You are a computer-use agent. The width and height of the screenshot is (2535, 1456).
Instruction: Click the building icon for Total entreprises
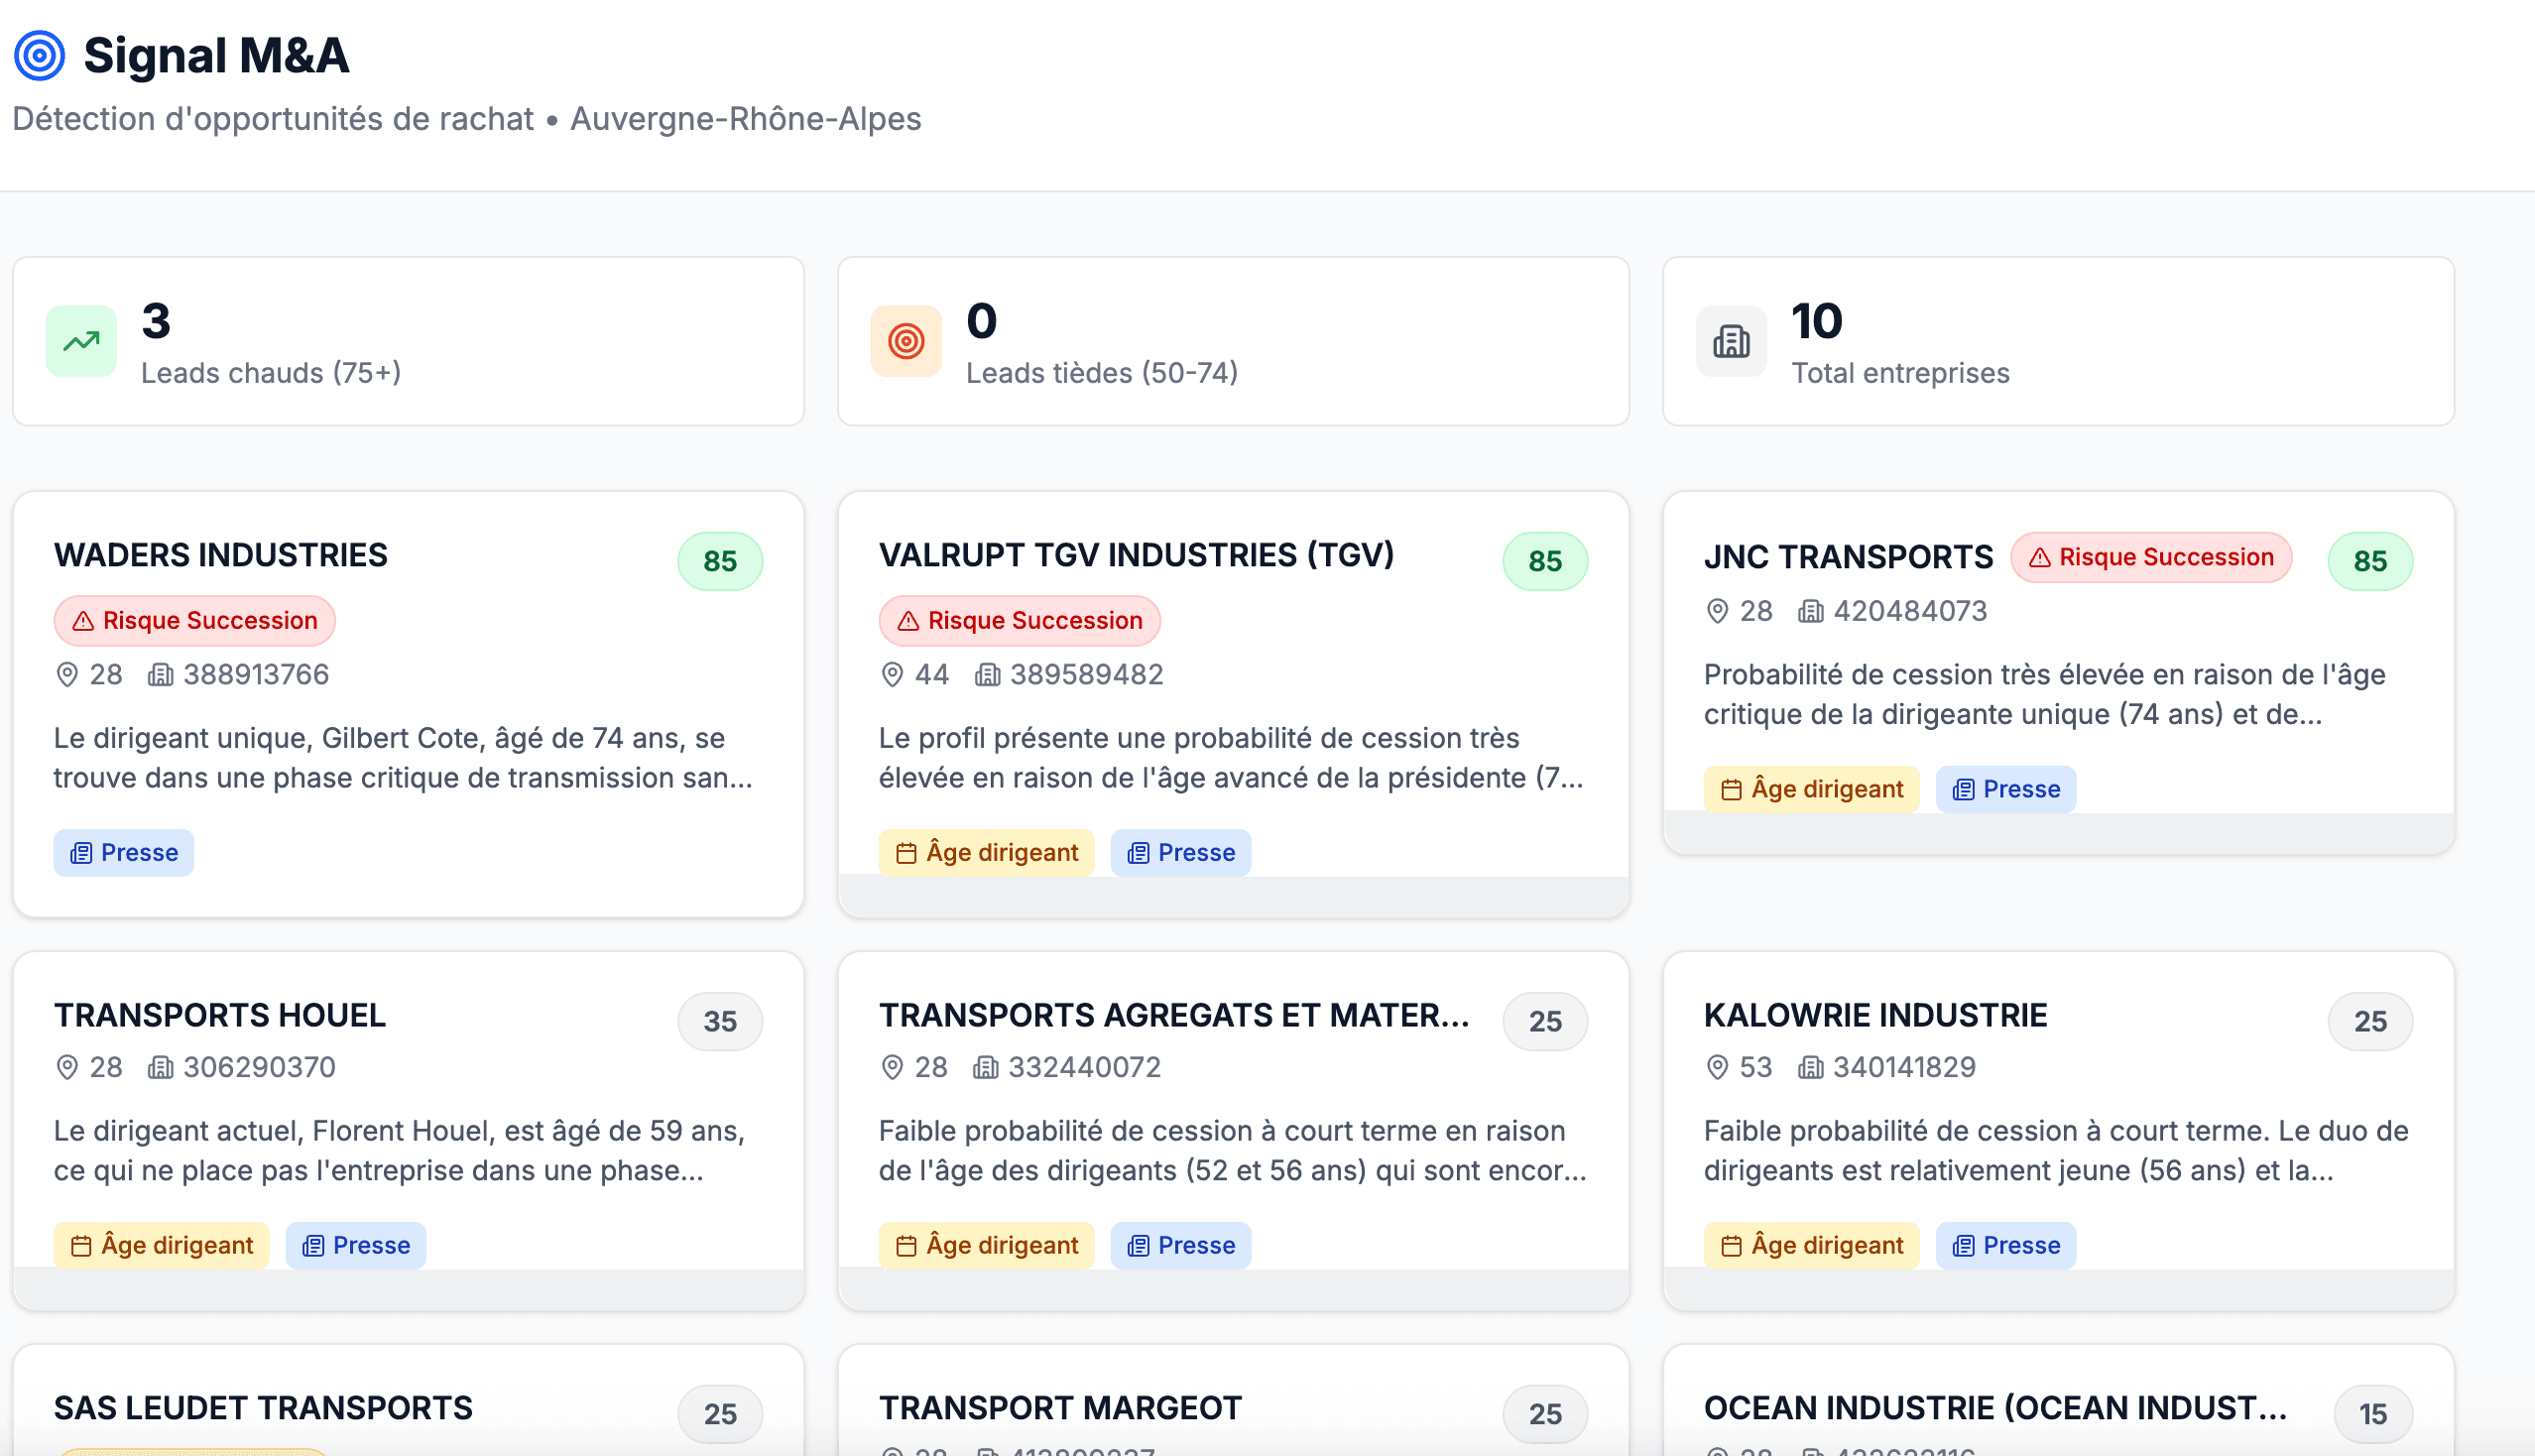pos(1731,341)
